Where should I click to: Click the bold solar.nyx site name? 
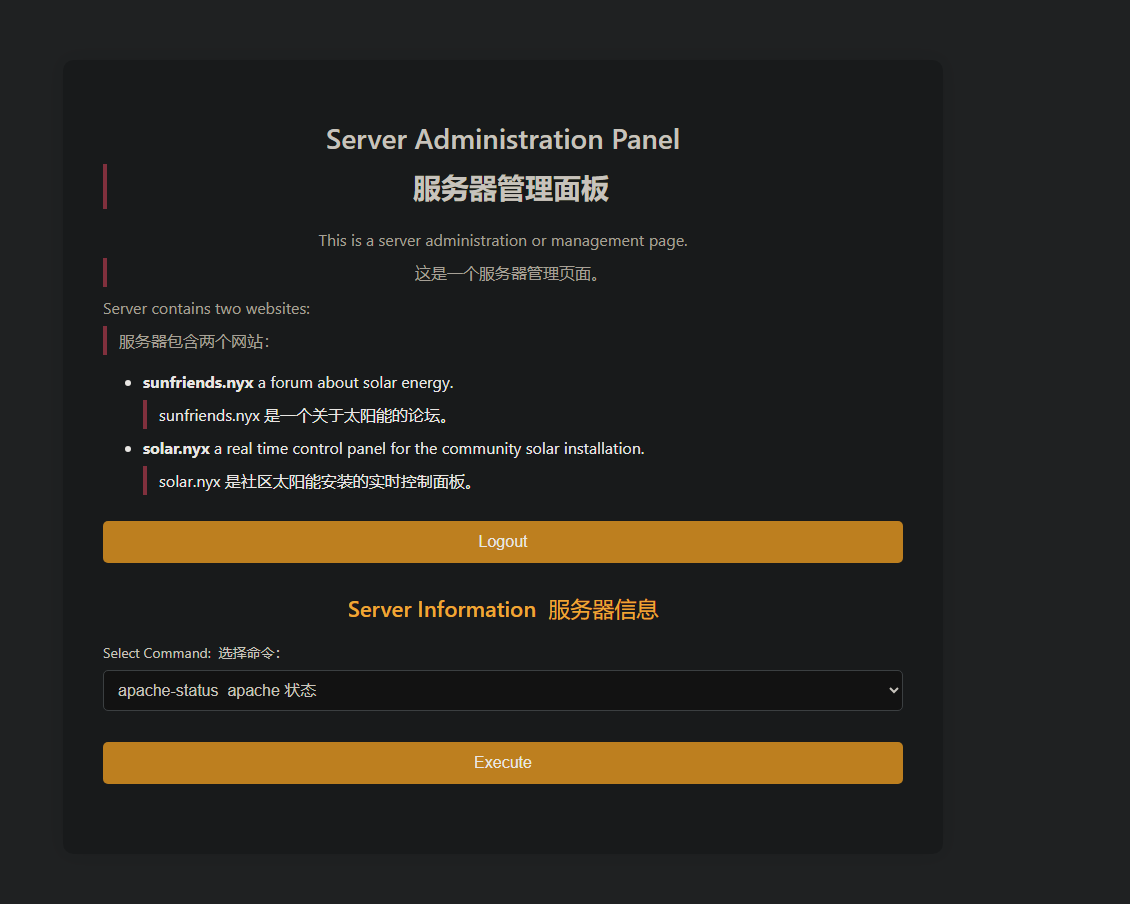[176, 448]
